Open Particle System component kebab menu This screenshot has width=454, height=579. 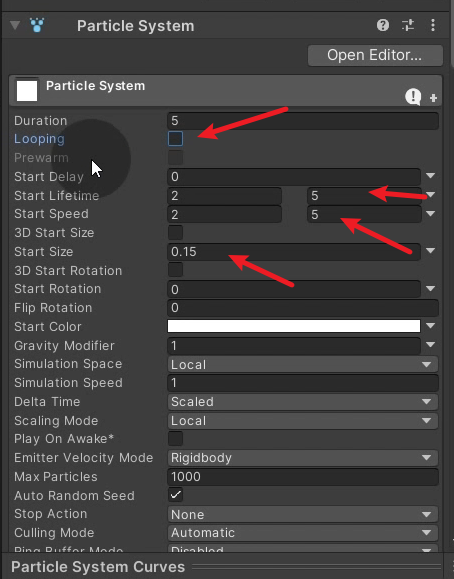point(433,25)
